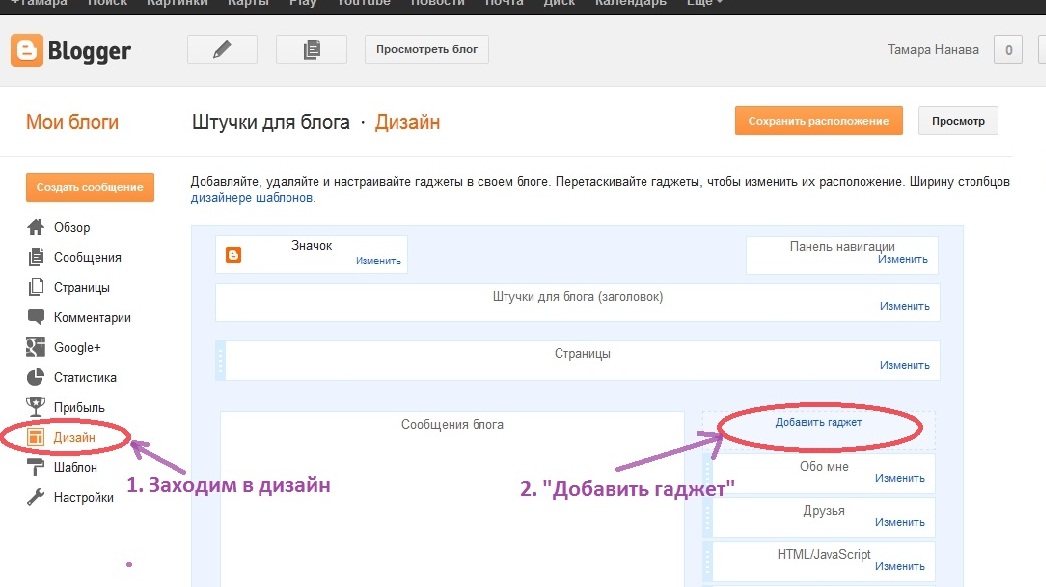This screenshot has width=1046, height=587.
Task: Open Обзор in the sidebar
Action: 72,227
